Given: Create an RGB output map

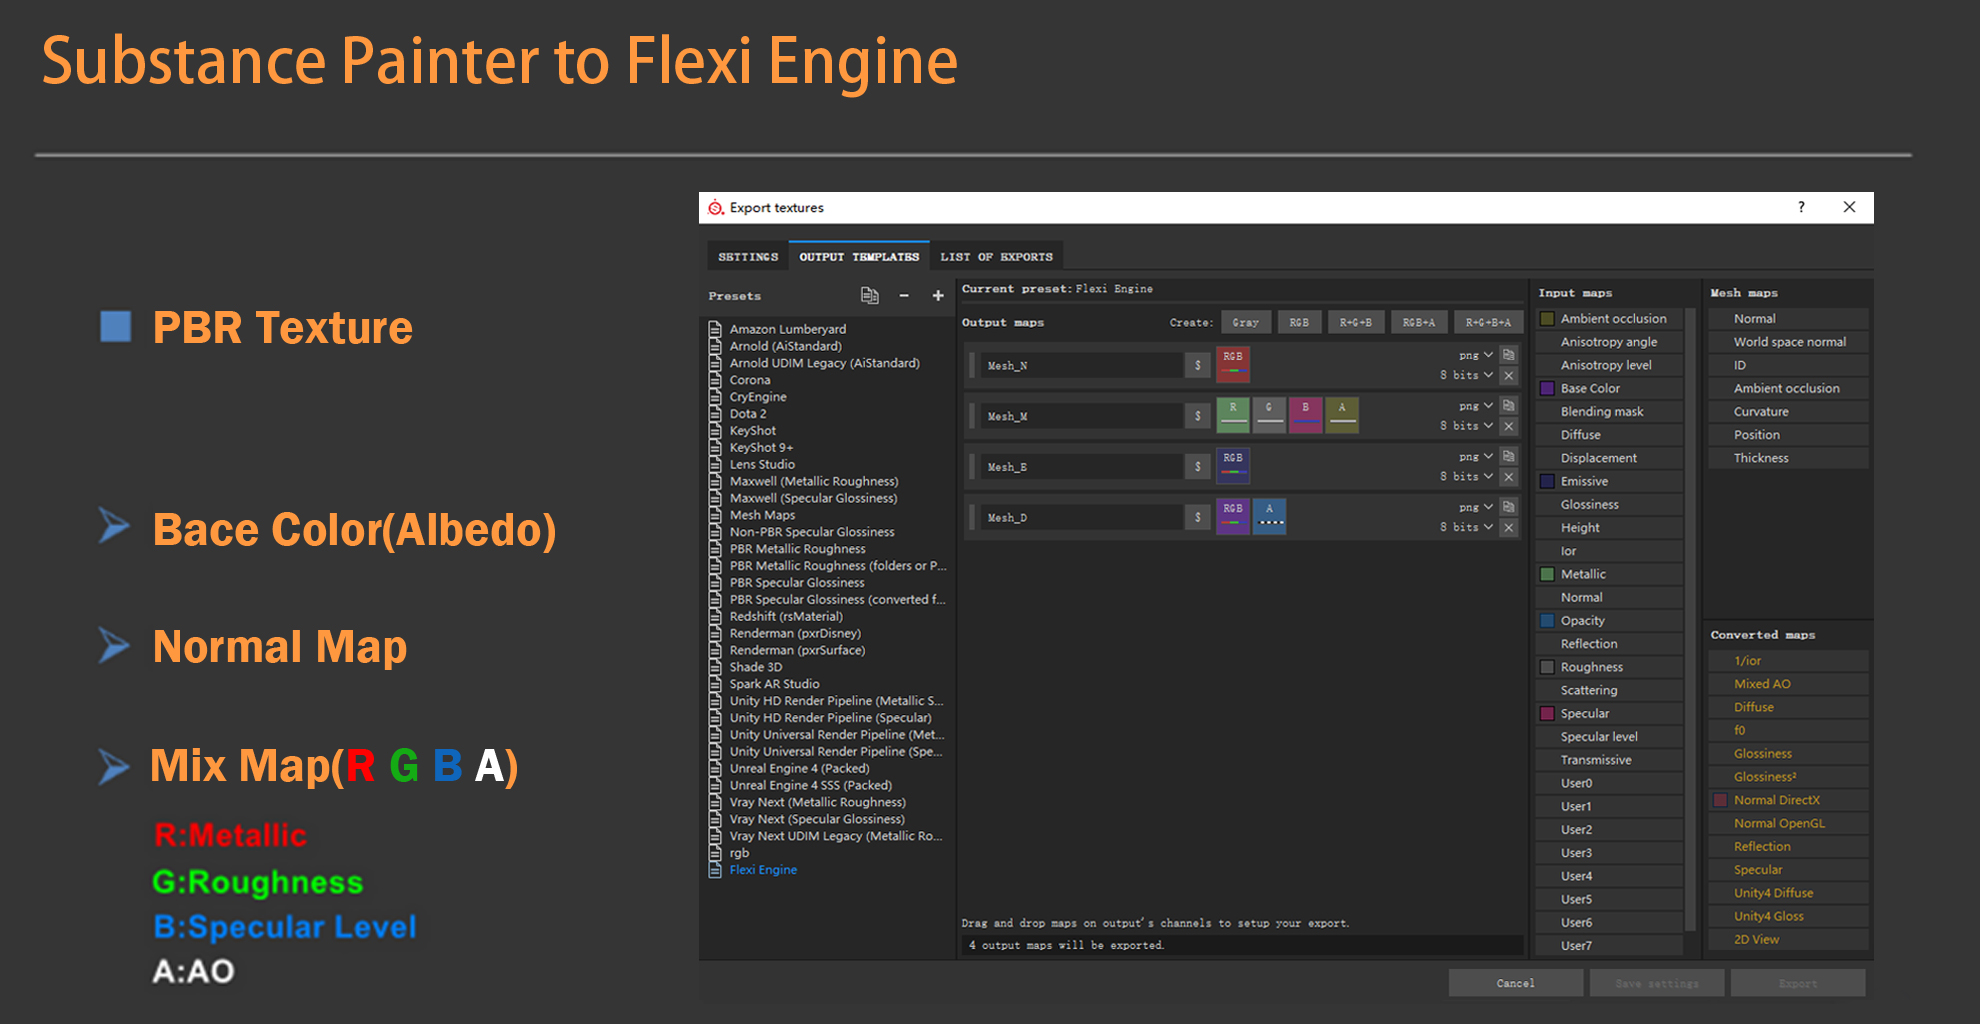Looking at the screenshot, I should click(1299, 322).
